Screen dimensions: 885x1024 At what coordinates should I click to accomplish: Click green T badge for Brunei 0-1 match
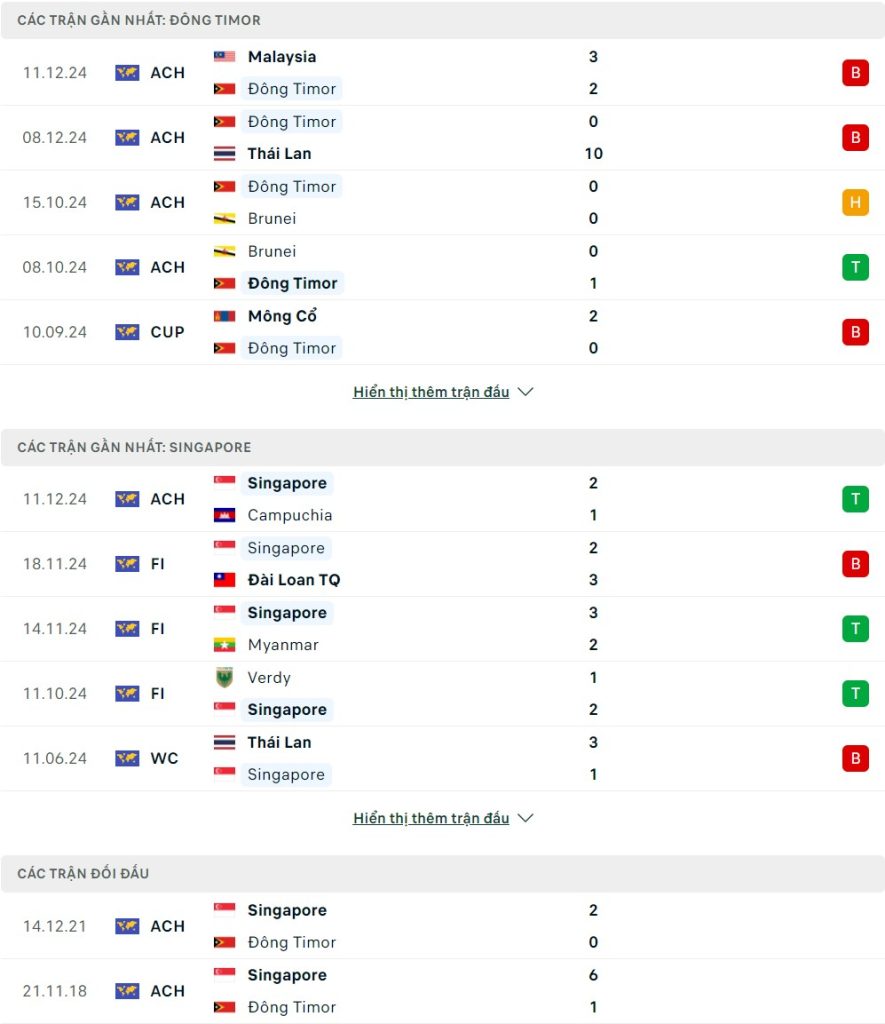pos(854,267)
